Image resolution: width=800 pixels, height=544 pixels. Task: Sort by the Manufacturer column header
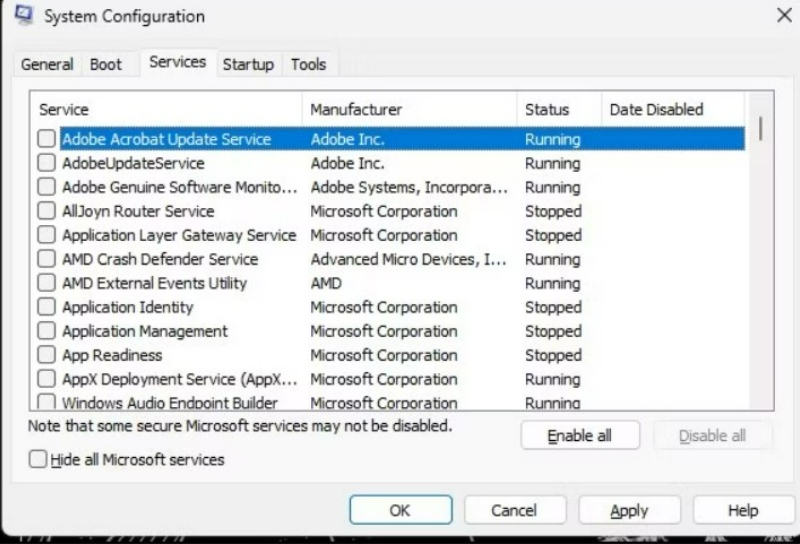coord(409,109)
